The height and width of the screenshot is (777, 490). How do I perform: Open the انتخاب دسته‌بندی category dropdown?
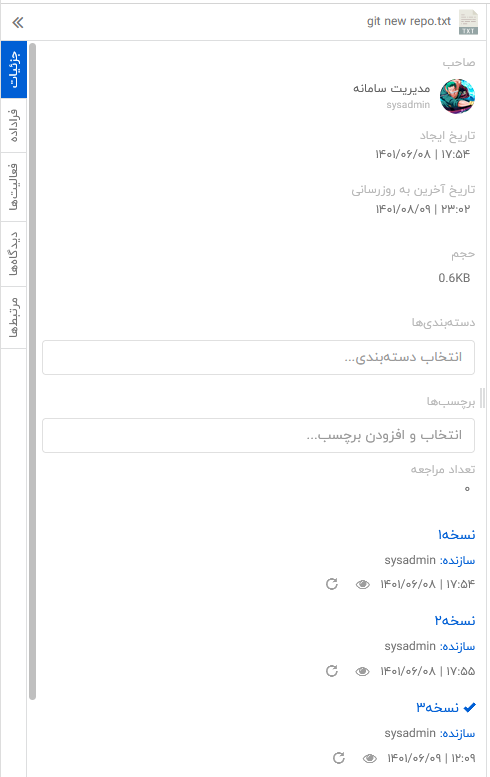[258, 357]
